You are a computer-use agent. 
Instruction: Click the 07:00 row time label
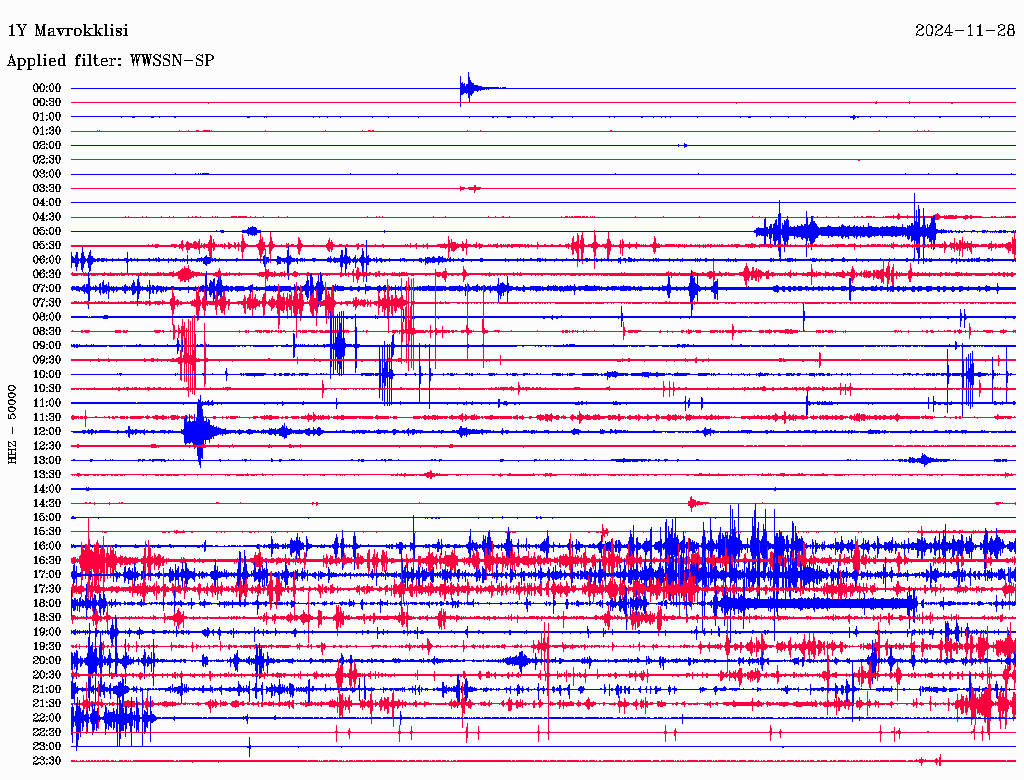coord(47,288)
